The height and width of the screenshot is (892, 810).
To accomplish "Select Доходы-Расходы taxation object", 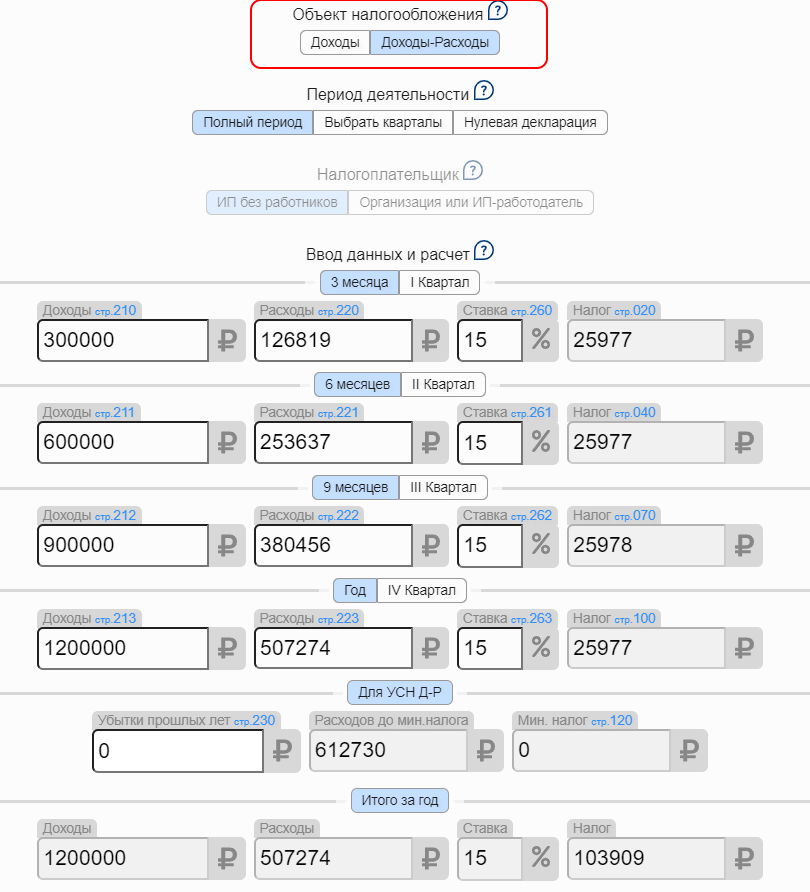I will coord(435,42).
